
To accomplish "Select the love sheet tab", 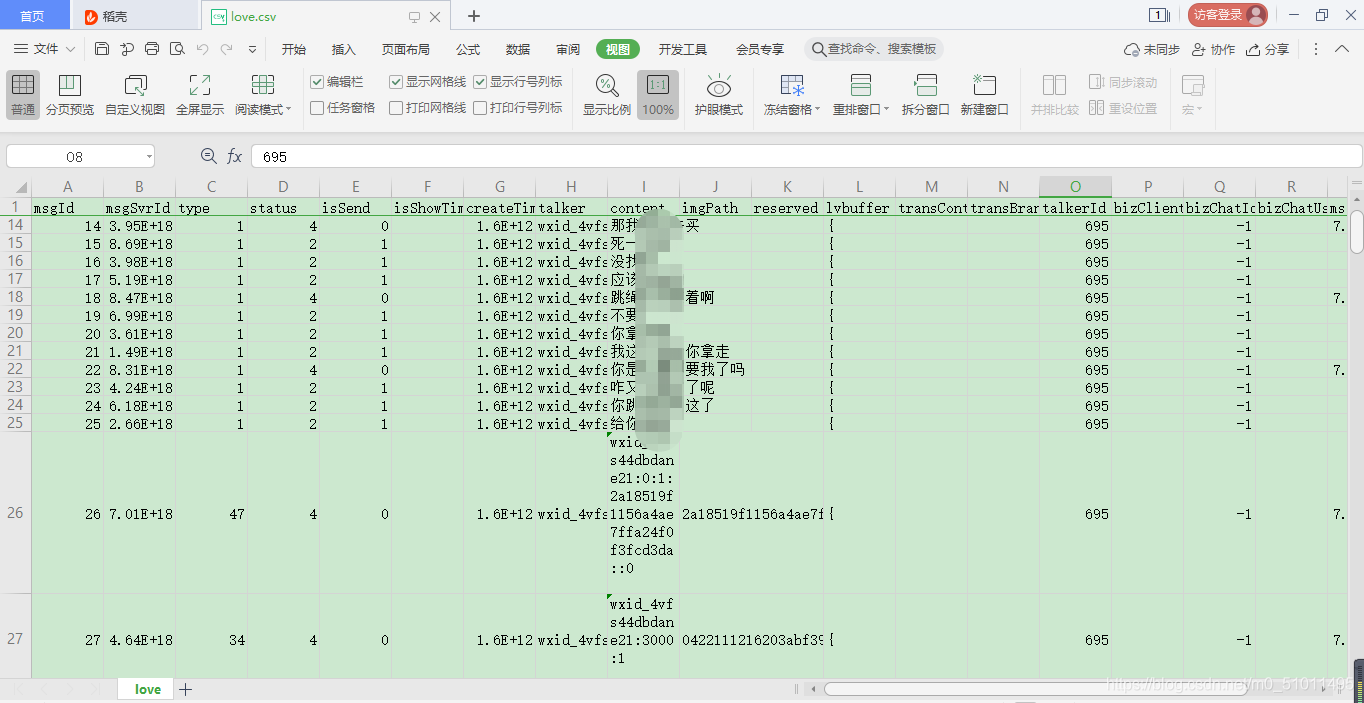I will click(x=148, y=689).
